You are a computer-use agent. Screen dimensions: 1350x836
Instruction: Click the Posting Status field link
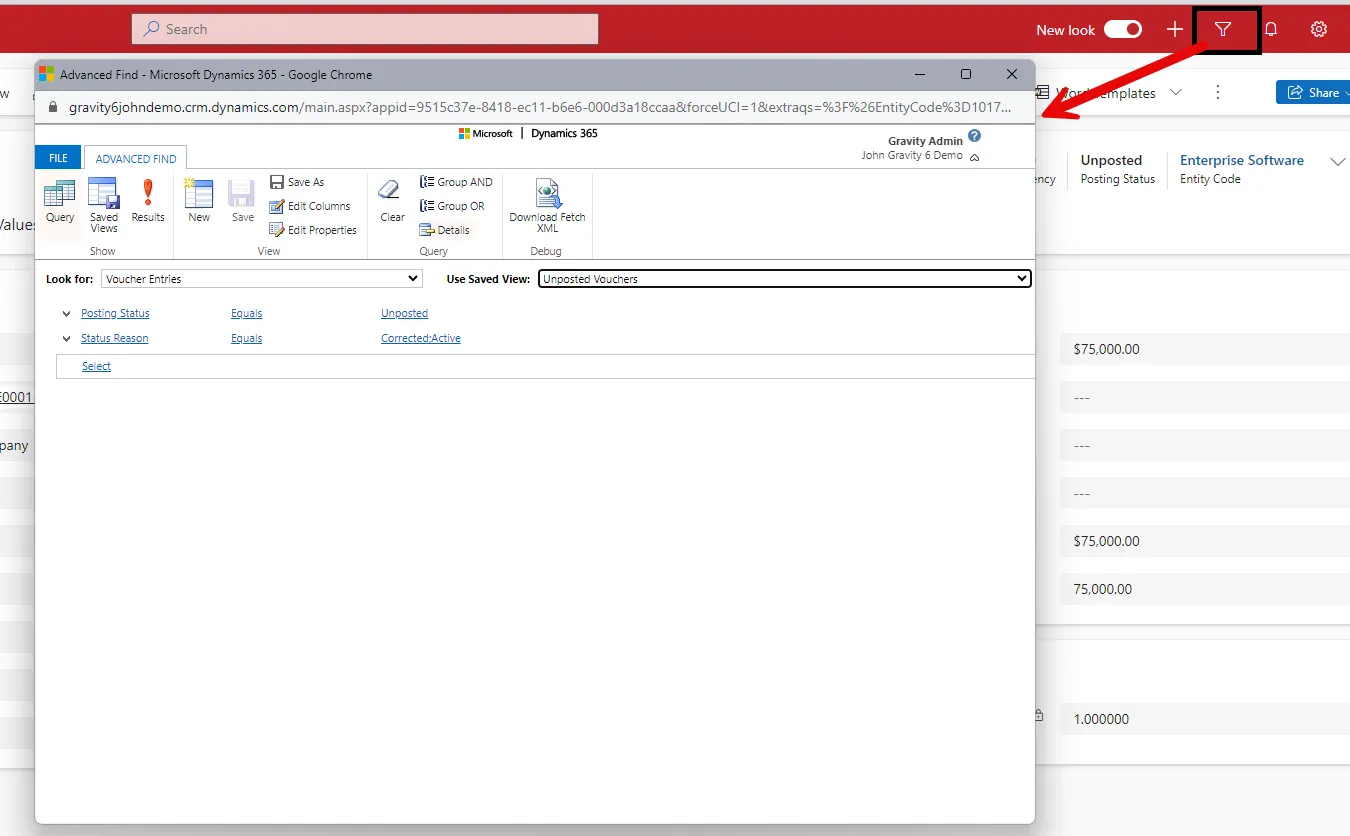click(115, 313)
